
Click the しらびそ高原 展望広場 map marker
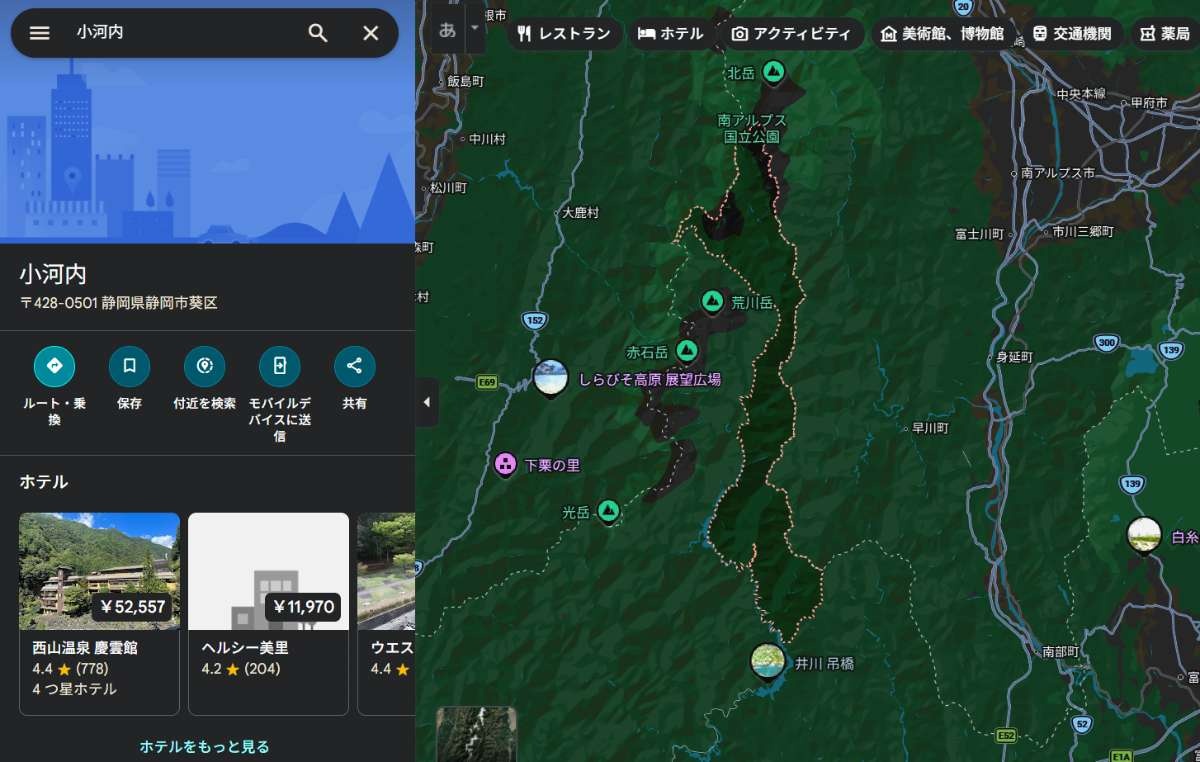click(551, 377)
